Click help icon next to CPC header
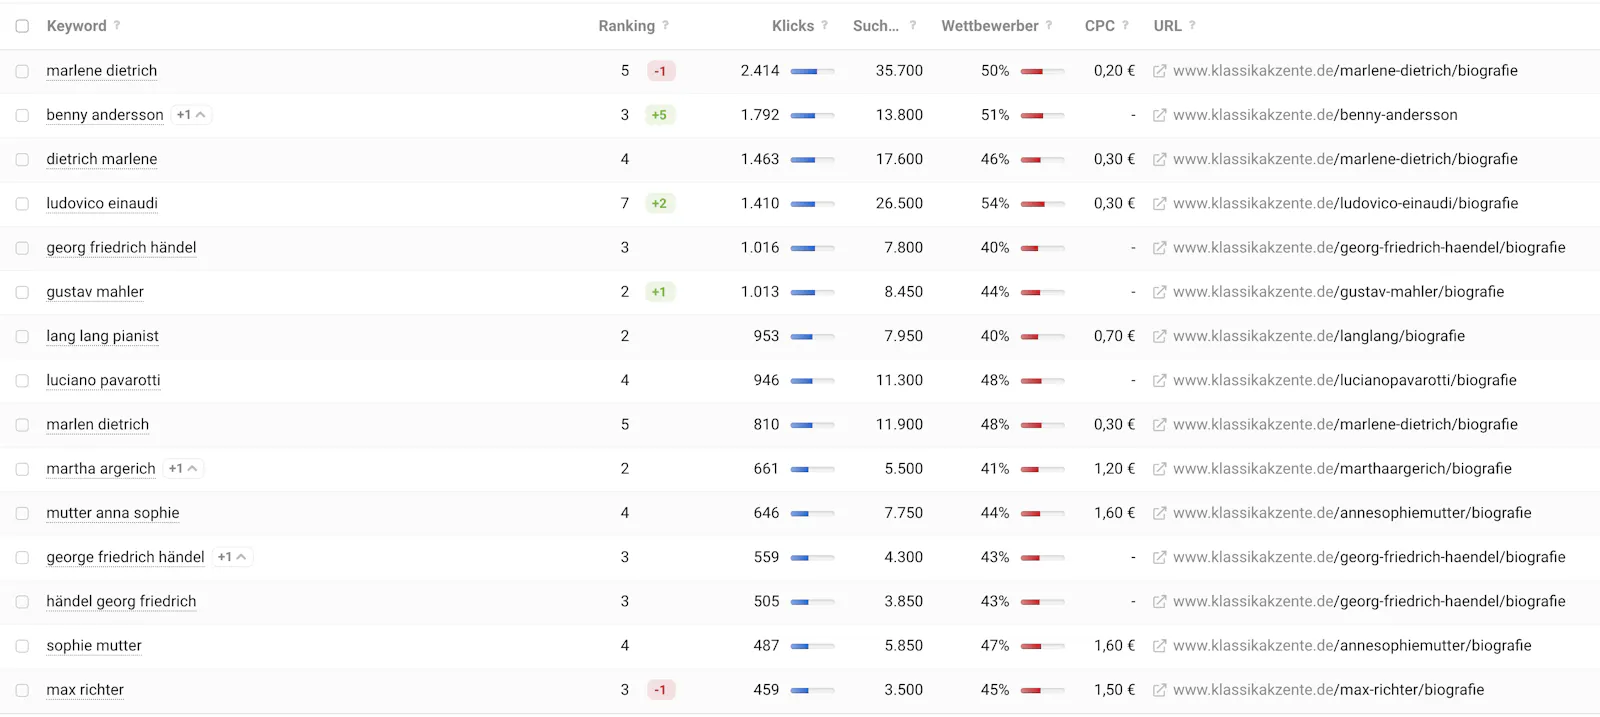The image size is (1600, 717). coord(1125,25)
